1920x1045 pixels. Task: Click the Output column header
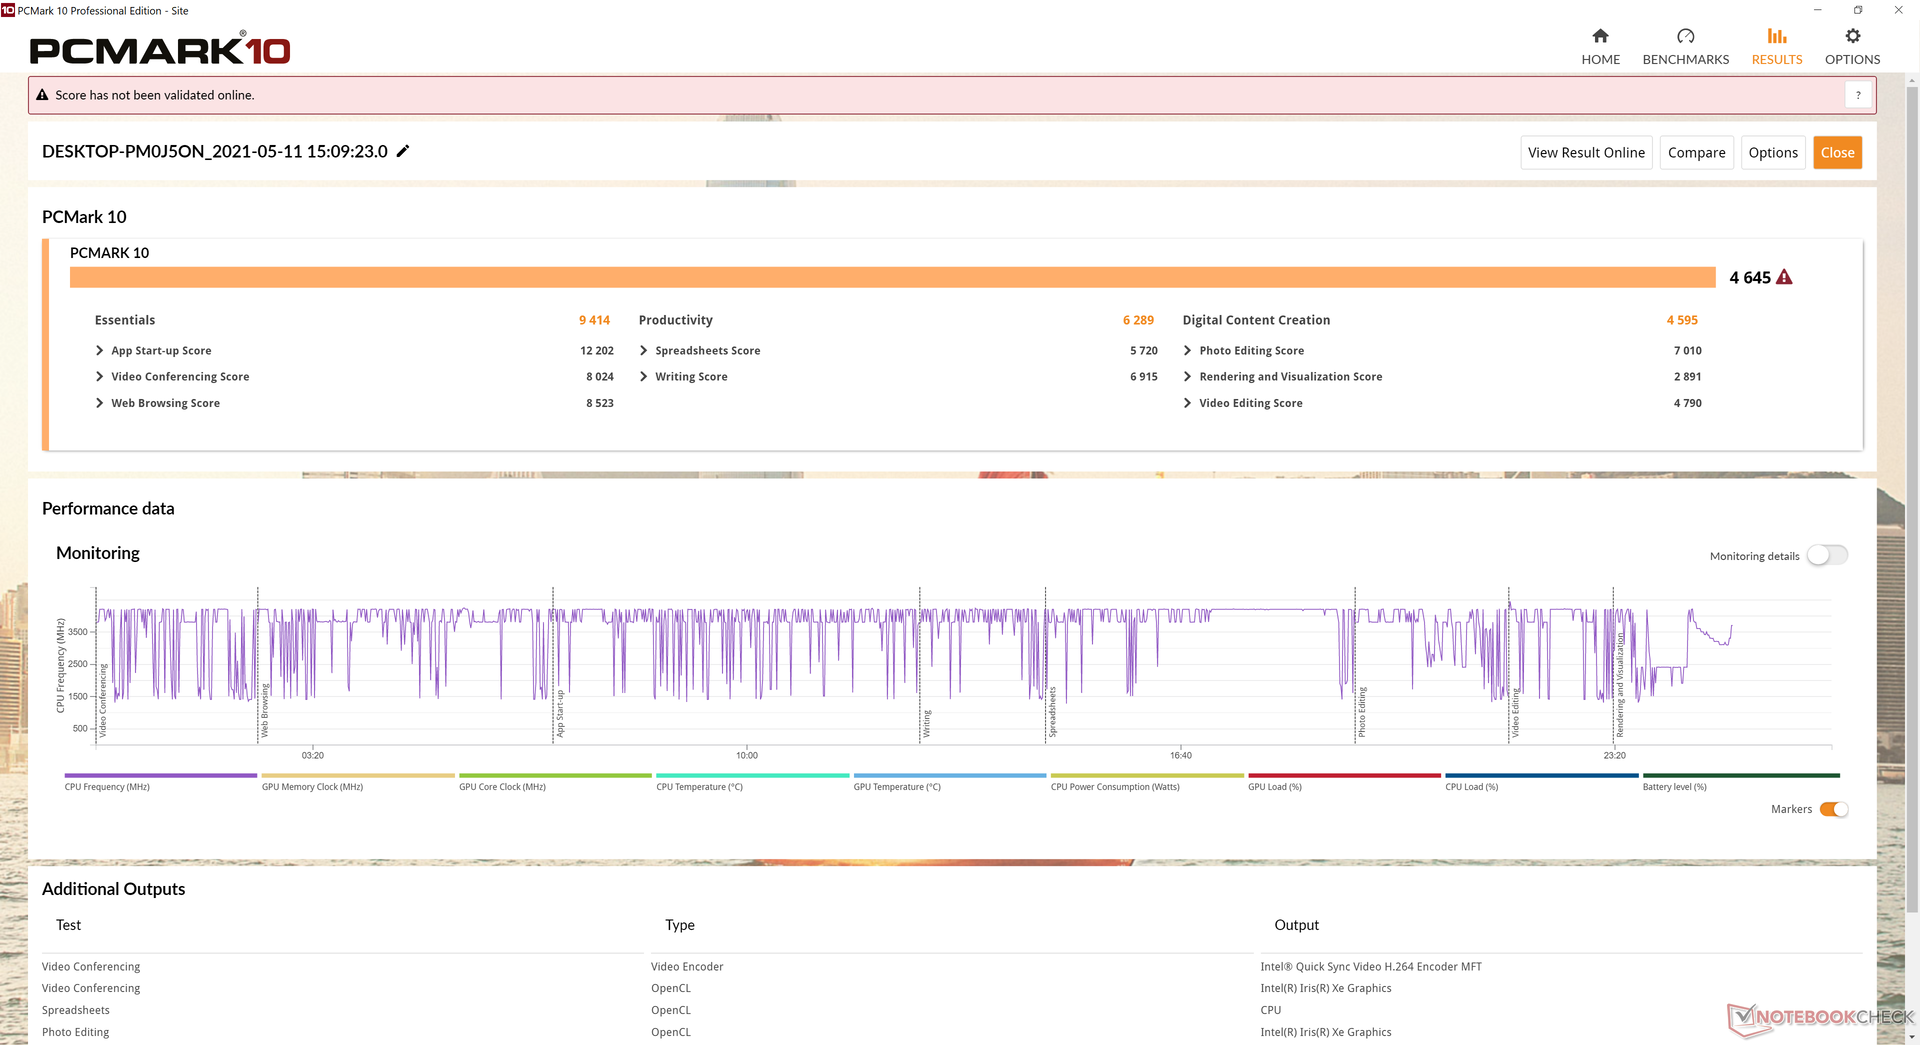[x=1296, y=925]
